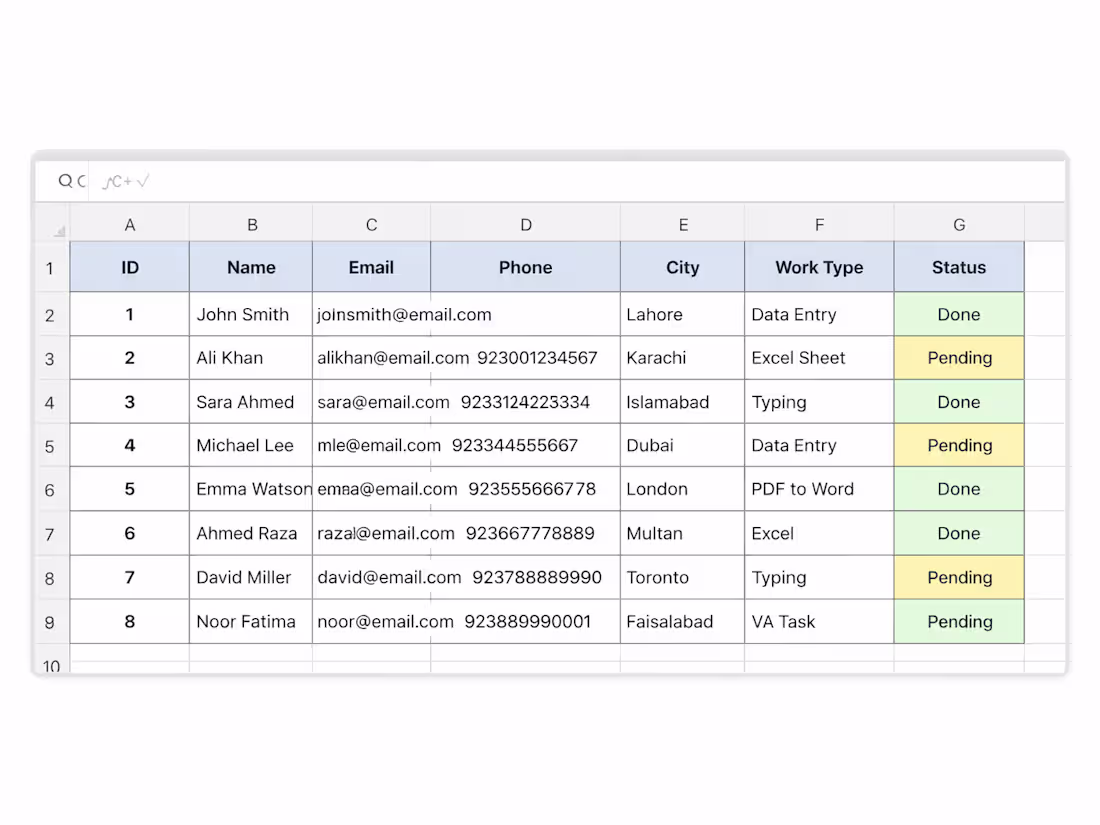Select the "Ali Khan" name cell
This screenshot has height=825, width=1100.
click(x=251, y=358)
